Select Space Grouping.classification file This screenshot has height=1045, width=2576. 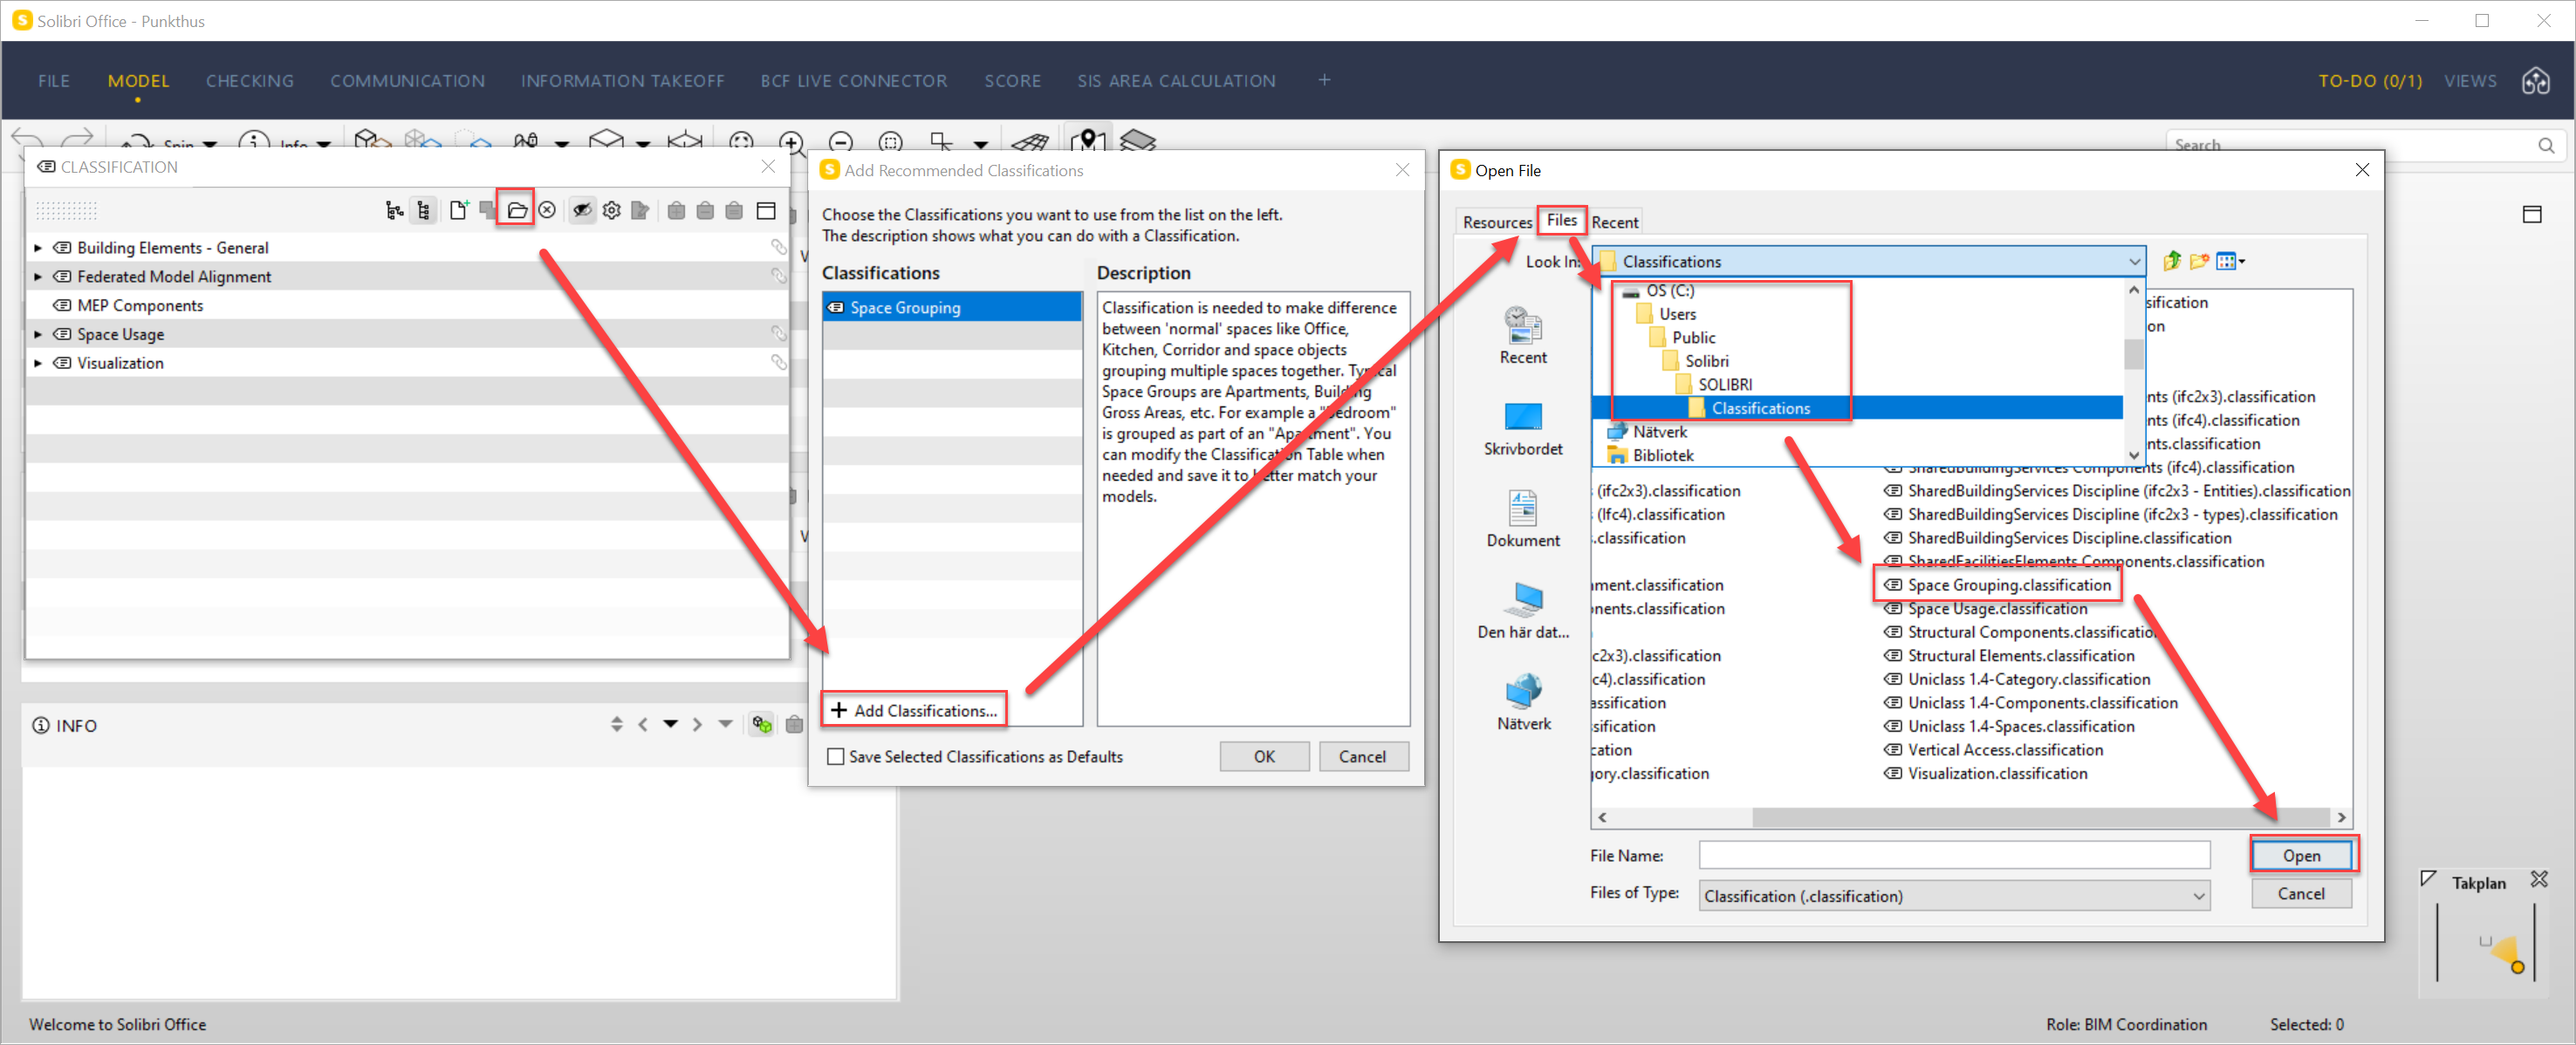1997,585
